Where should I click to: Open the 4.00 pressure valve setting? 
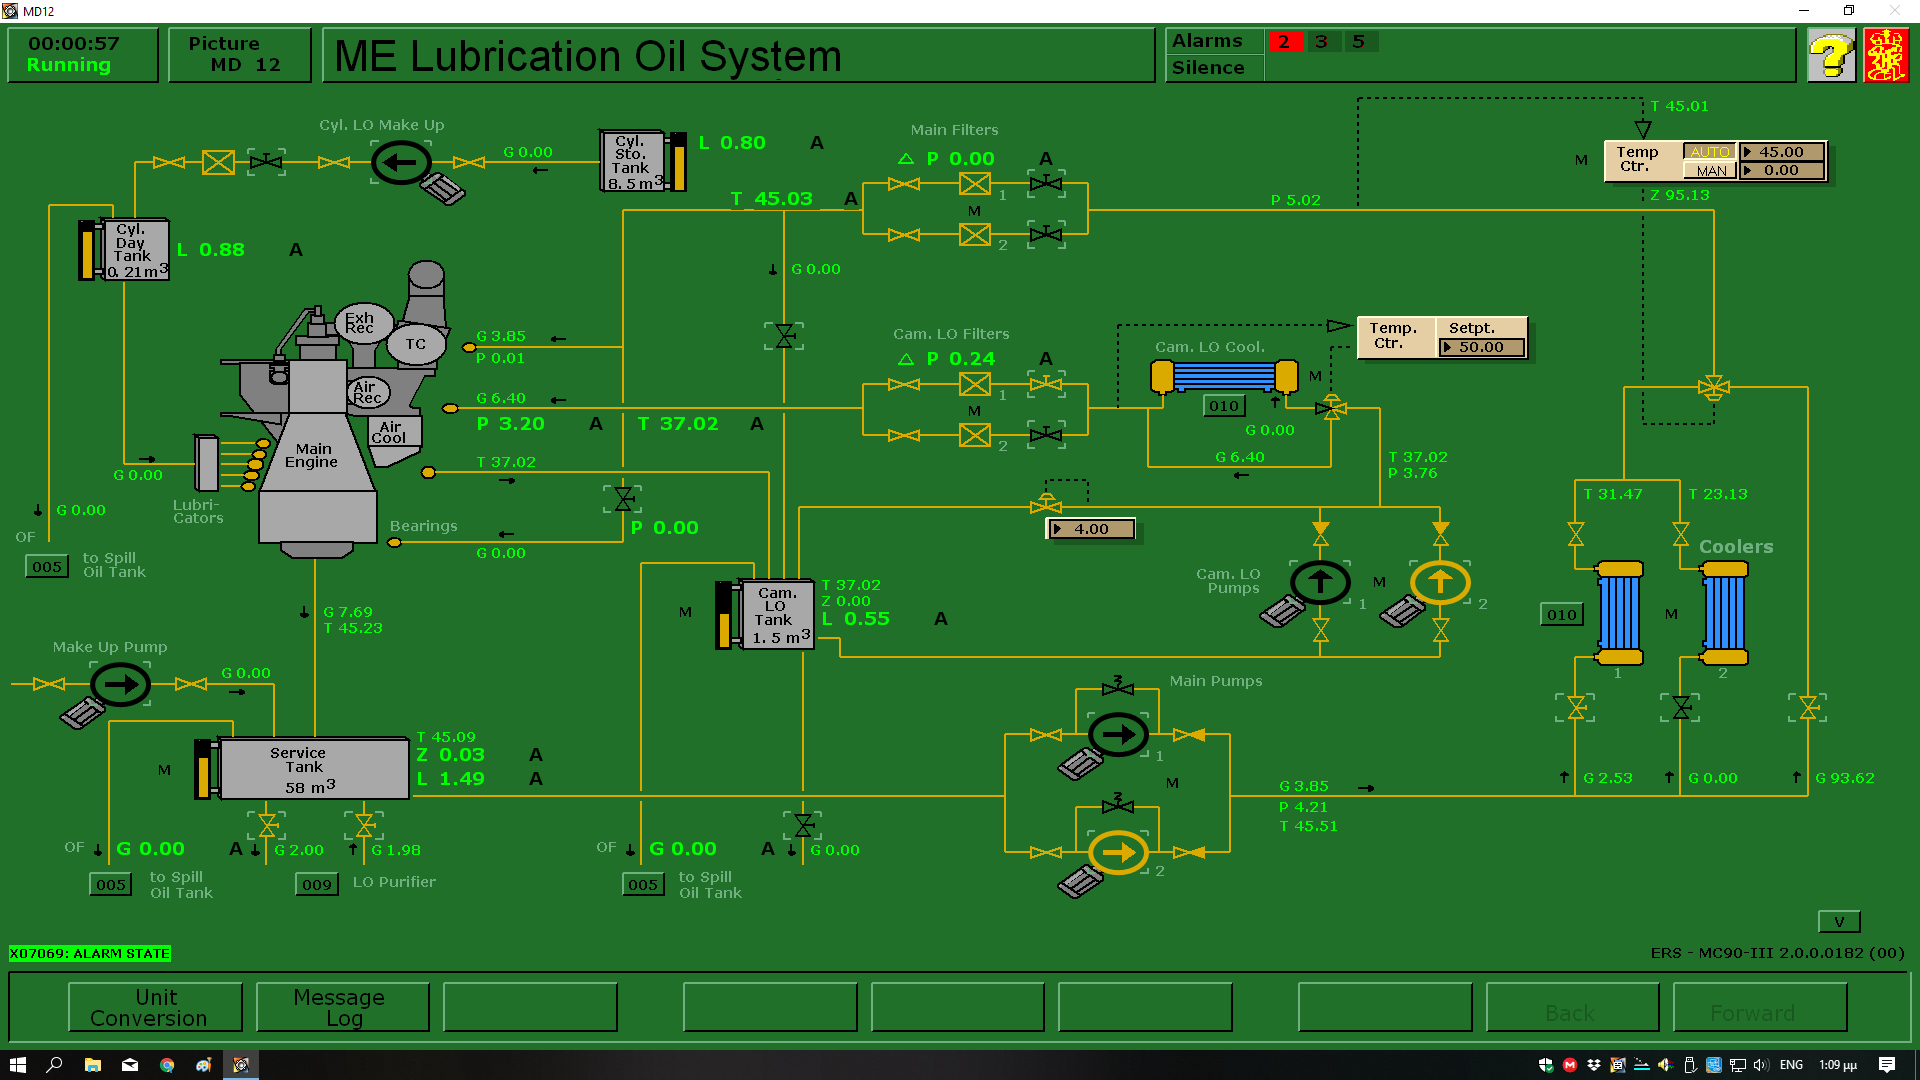(1091, 529)
